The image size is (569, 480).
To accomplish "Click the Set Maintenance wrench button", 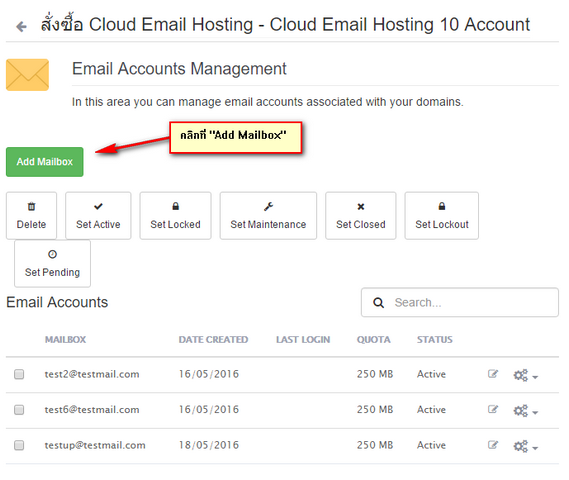I will [268, 216].
